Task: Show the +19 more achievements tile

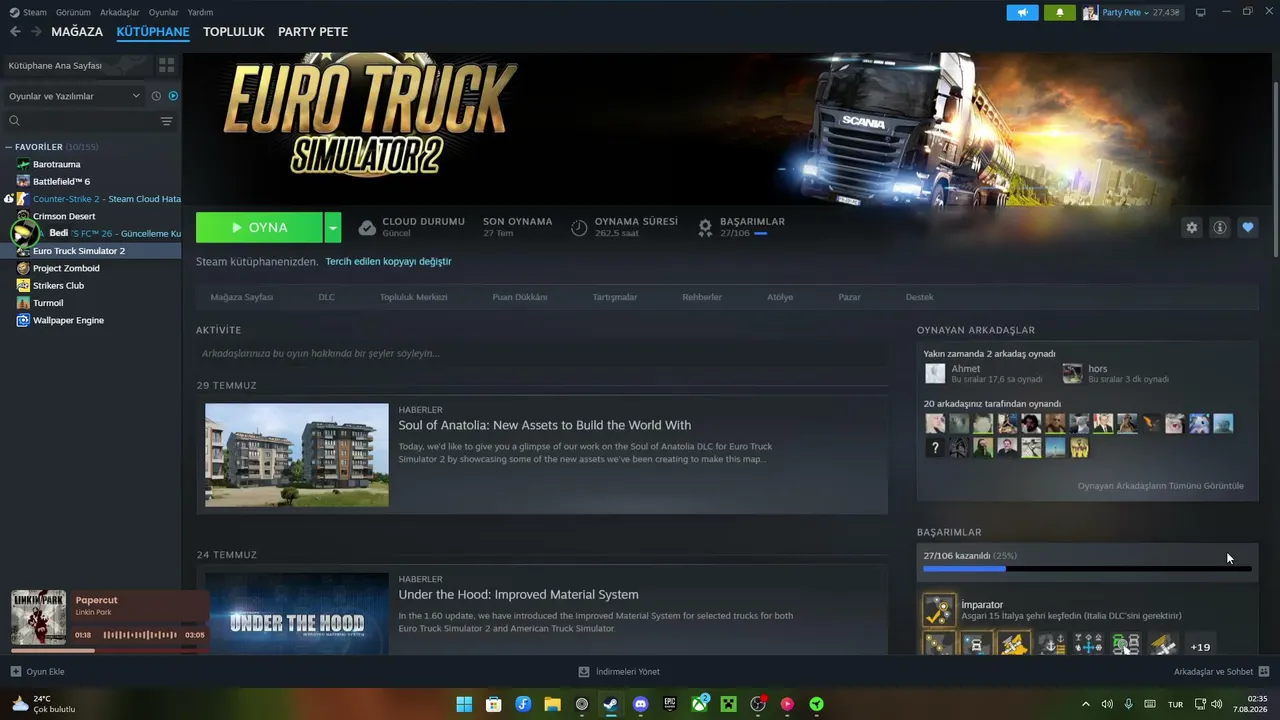Action: [1200, 647]
